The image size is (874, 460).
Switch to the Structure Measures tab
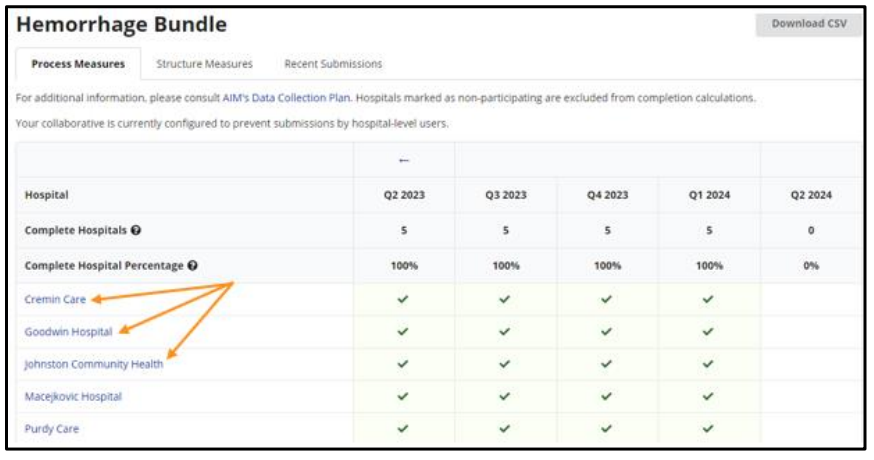204,64
